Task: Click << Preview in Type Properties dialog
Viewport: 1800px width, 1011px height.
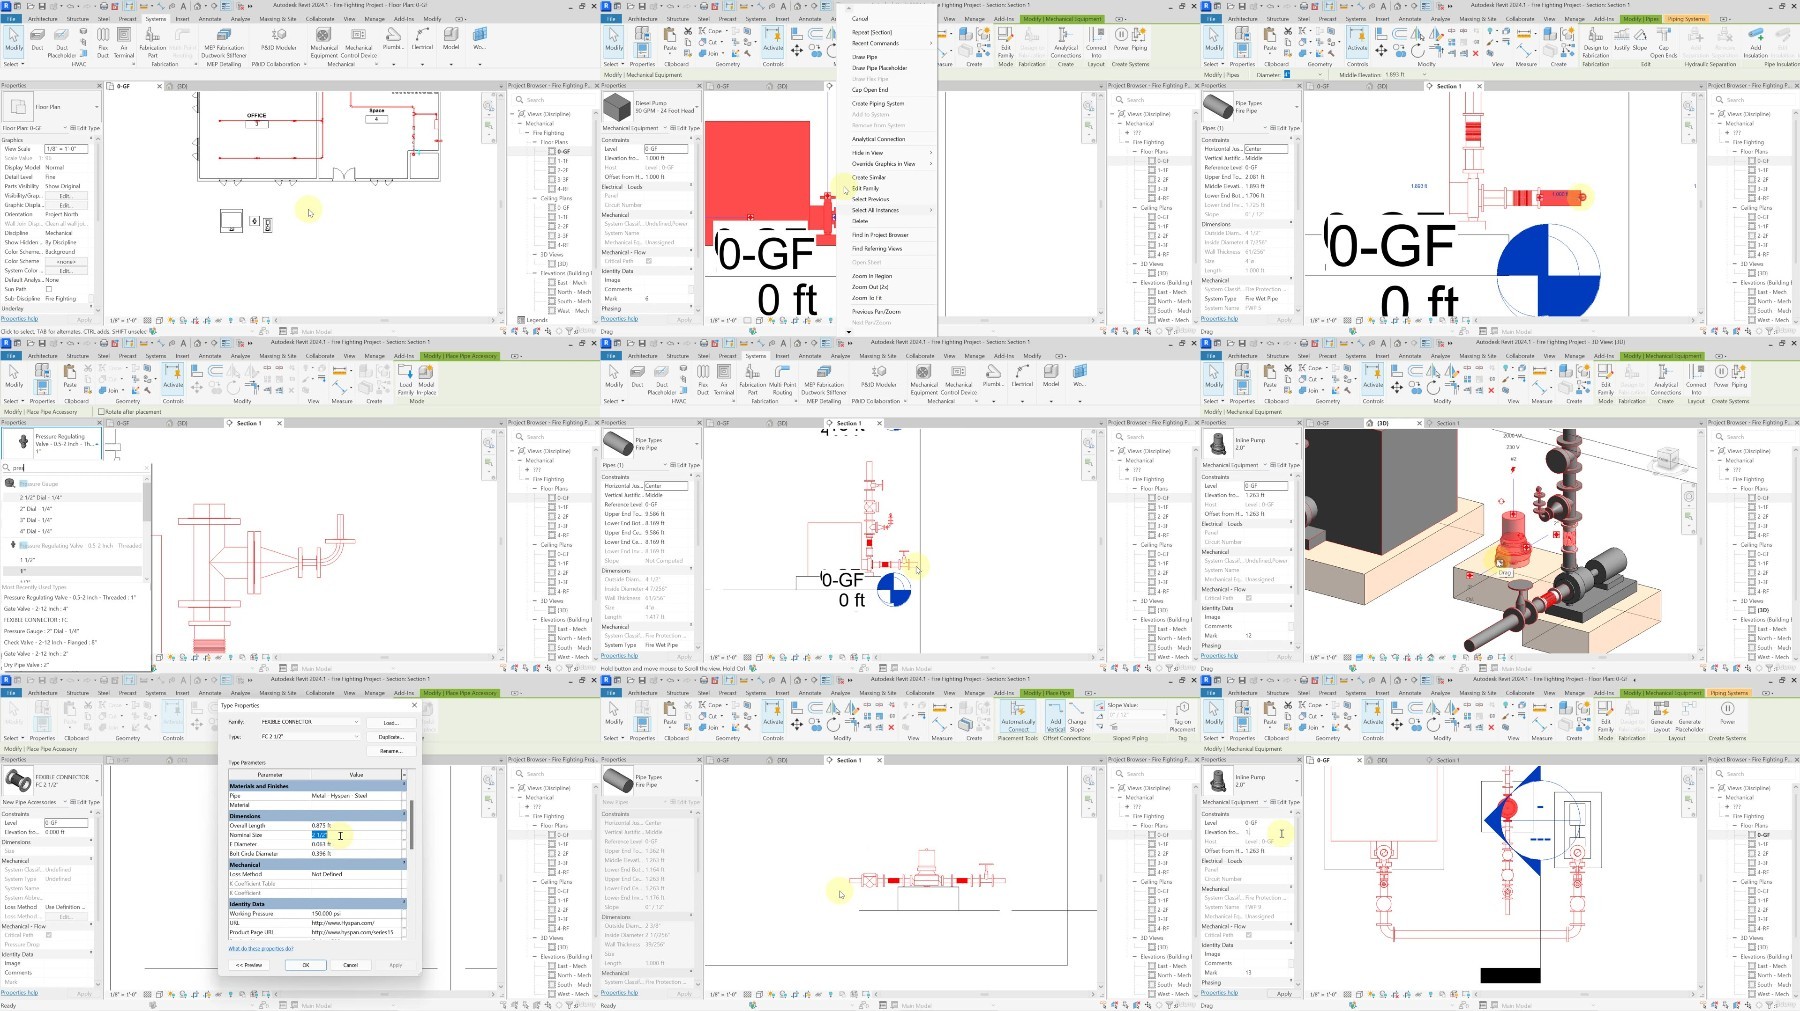Action: (x=248, y=965)
